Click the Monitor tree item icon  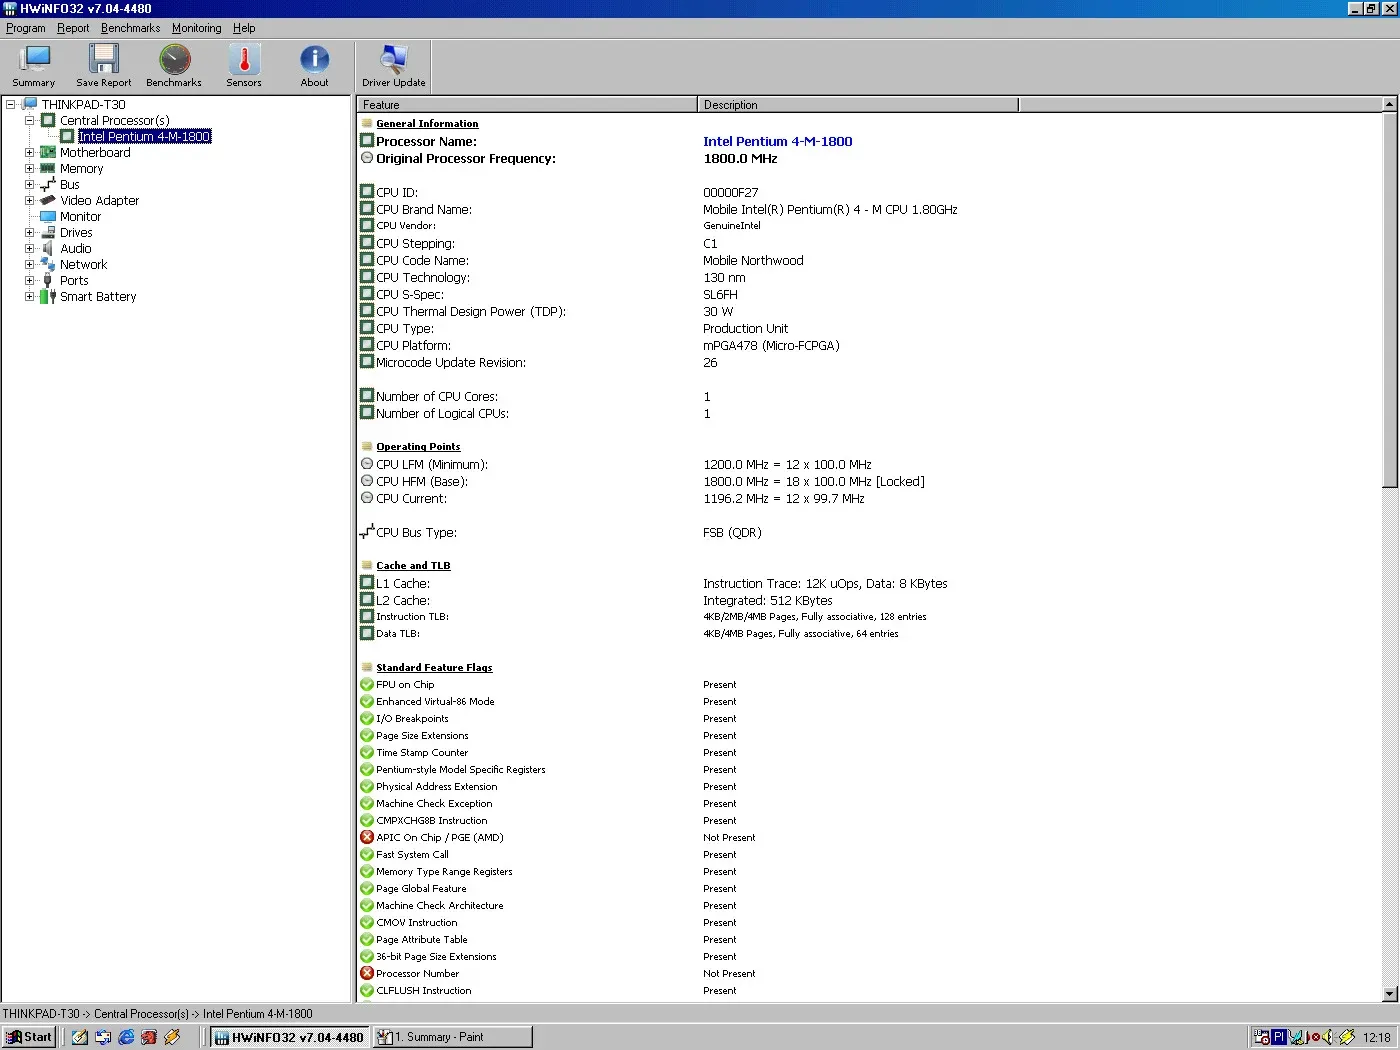click(x=48, y=216)
